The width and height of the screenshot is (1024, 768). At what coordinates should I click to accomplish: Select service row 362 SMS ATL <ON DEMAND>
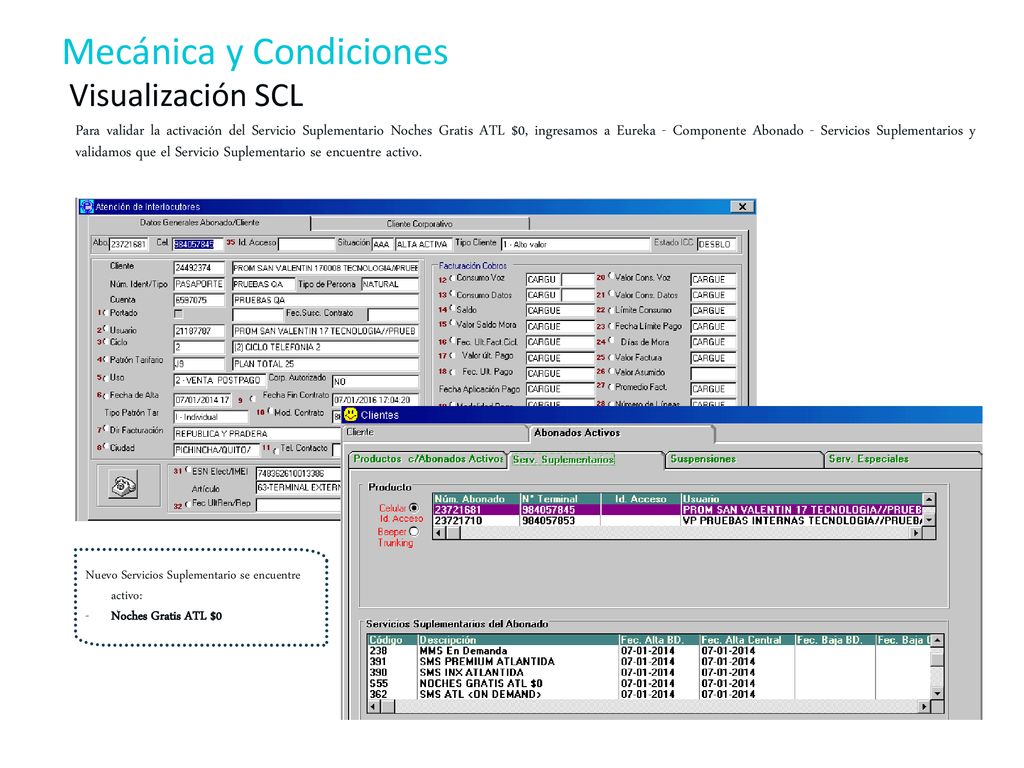647,694
